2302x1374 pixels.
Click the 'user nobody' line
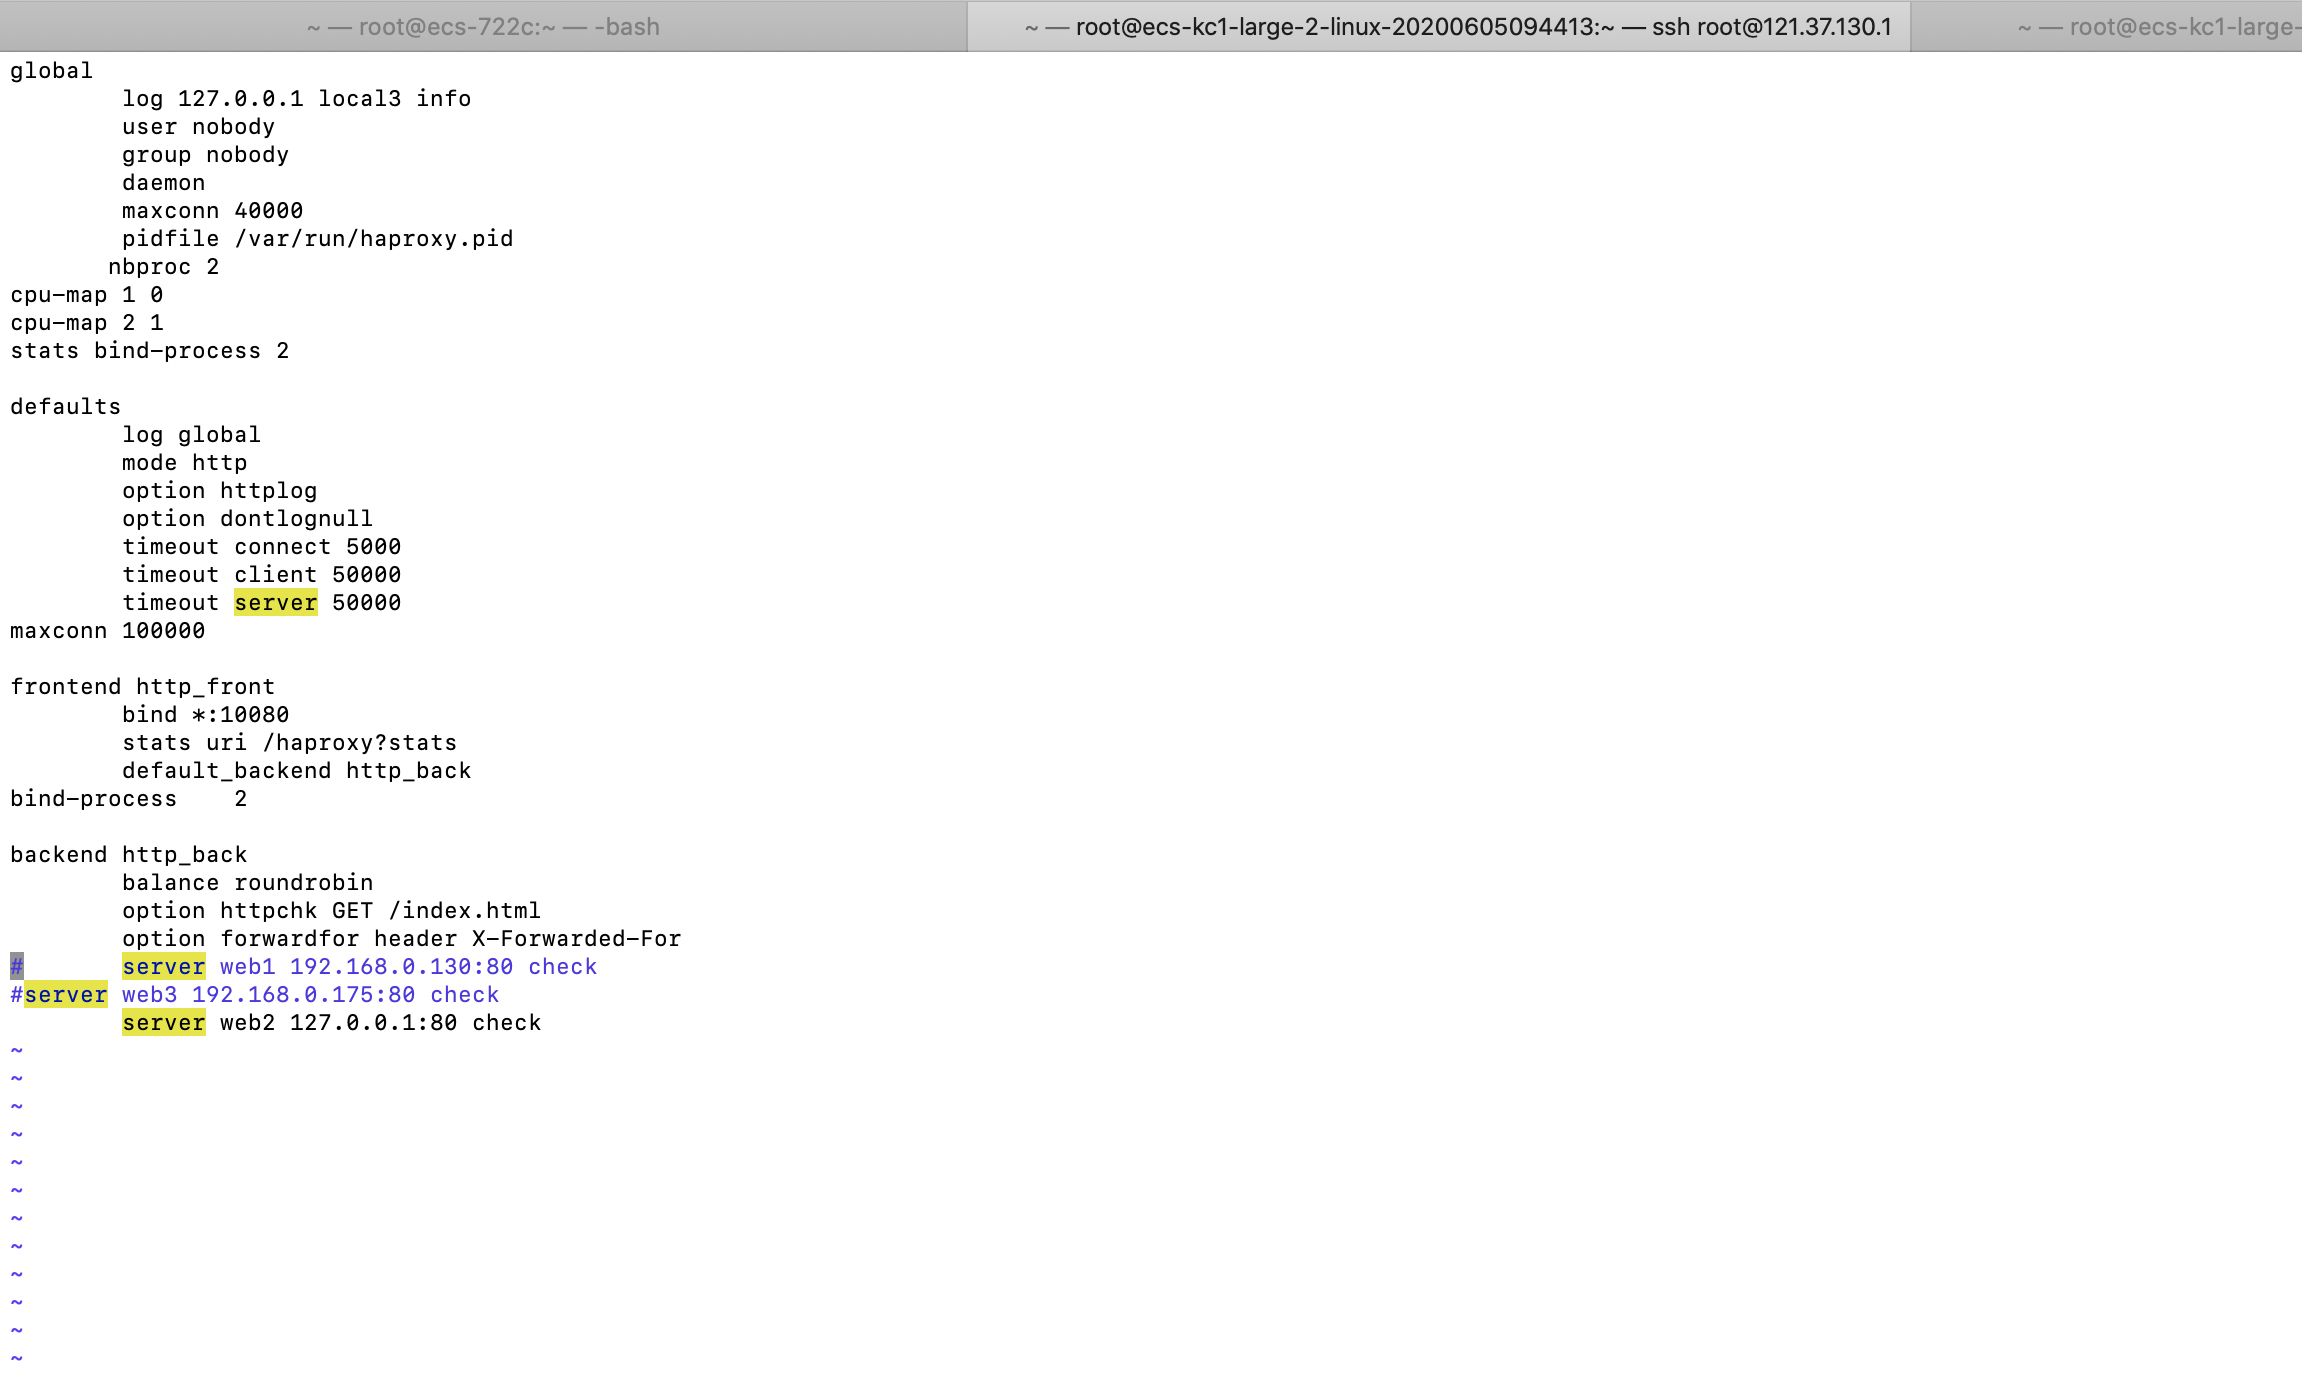tap(198, 127)
